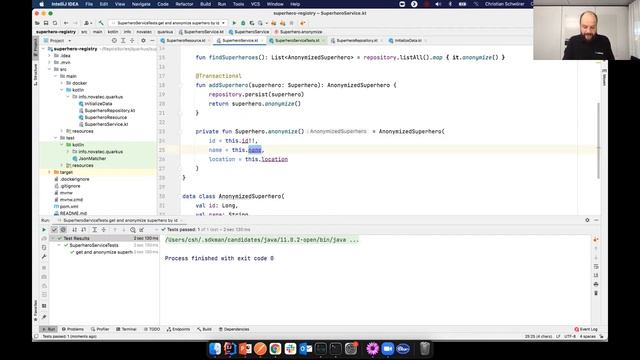Viewport: 640px width, 360px height.
Task: Clear console output with trash icon
Action: coord(596,293)
